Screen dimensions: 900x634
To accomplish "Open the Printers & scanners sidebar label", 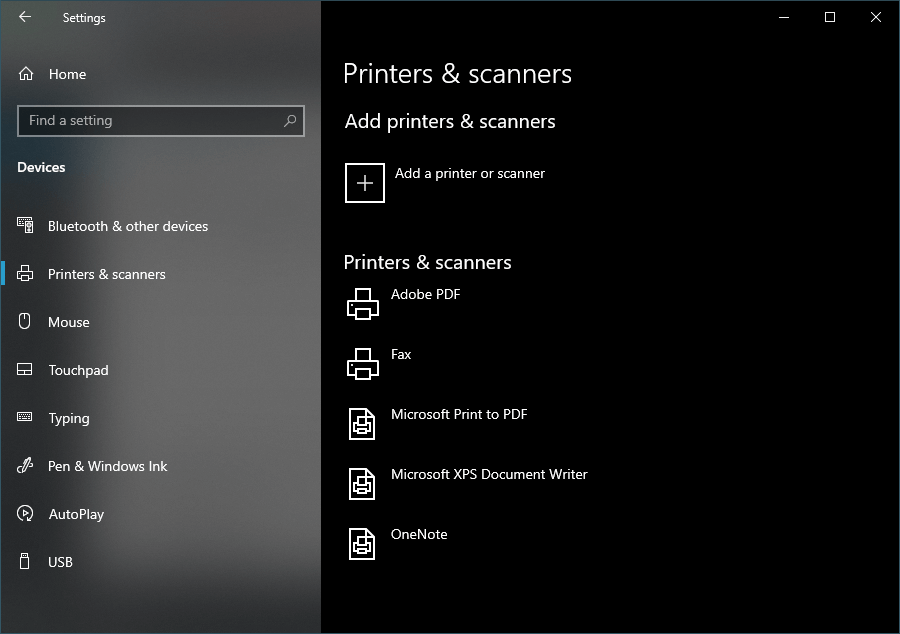I will click(x=107, y=274).
